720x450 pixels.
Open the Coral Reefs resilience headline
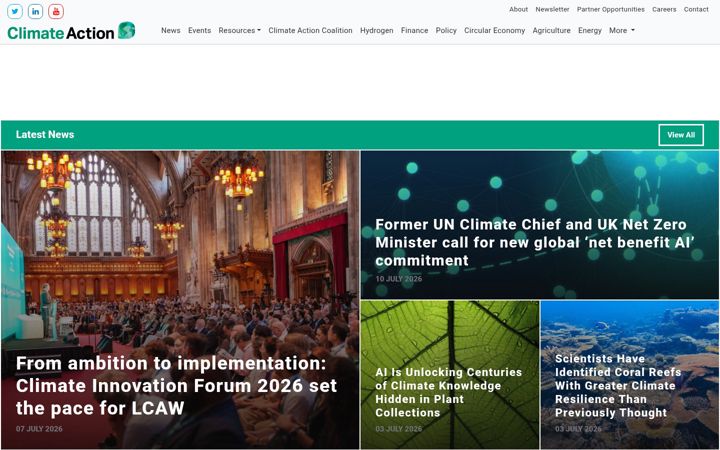coord(618,386)
